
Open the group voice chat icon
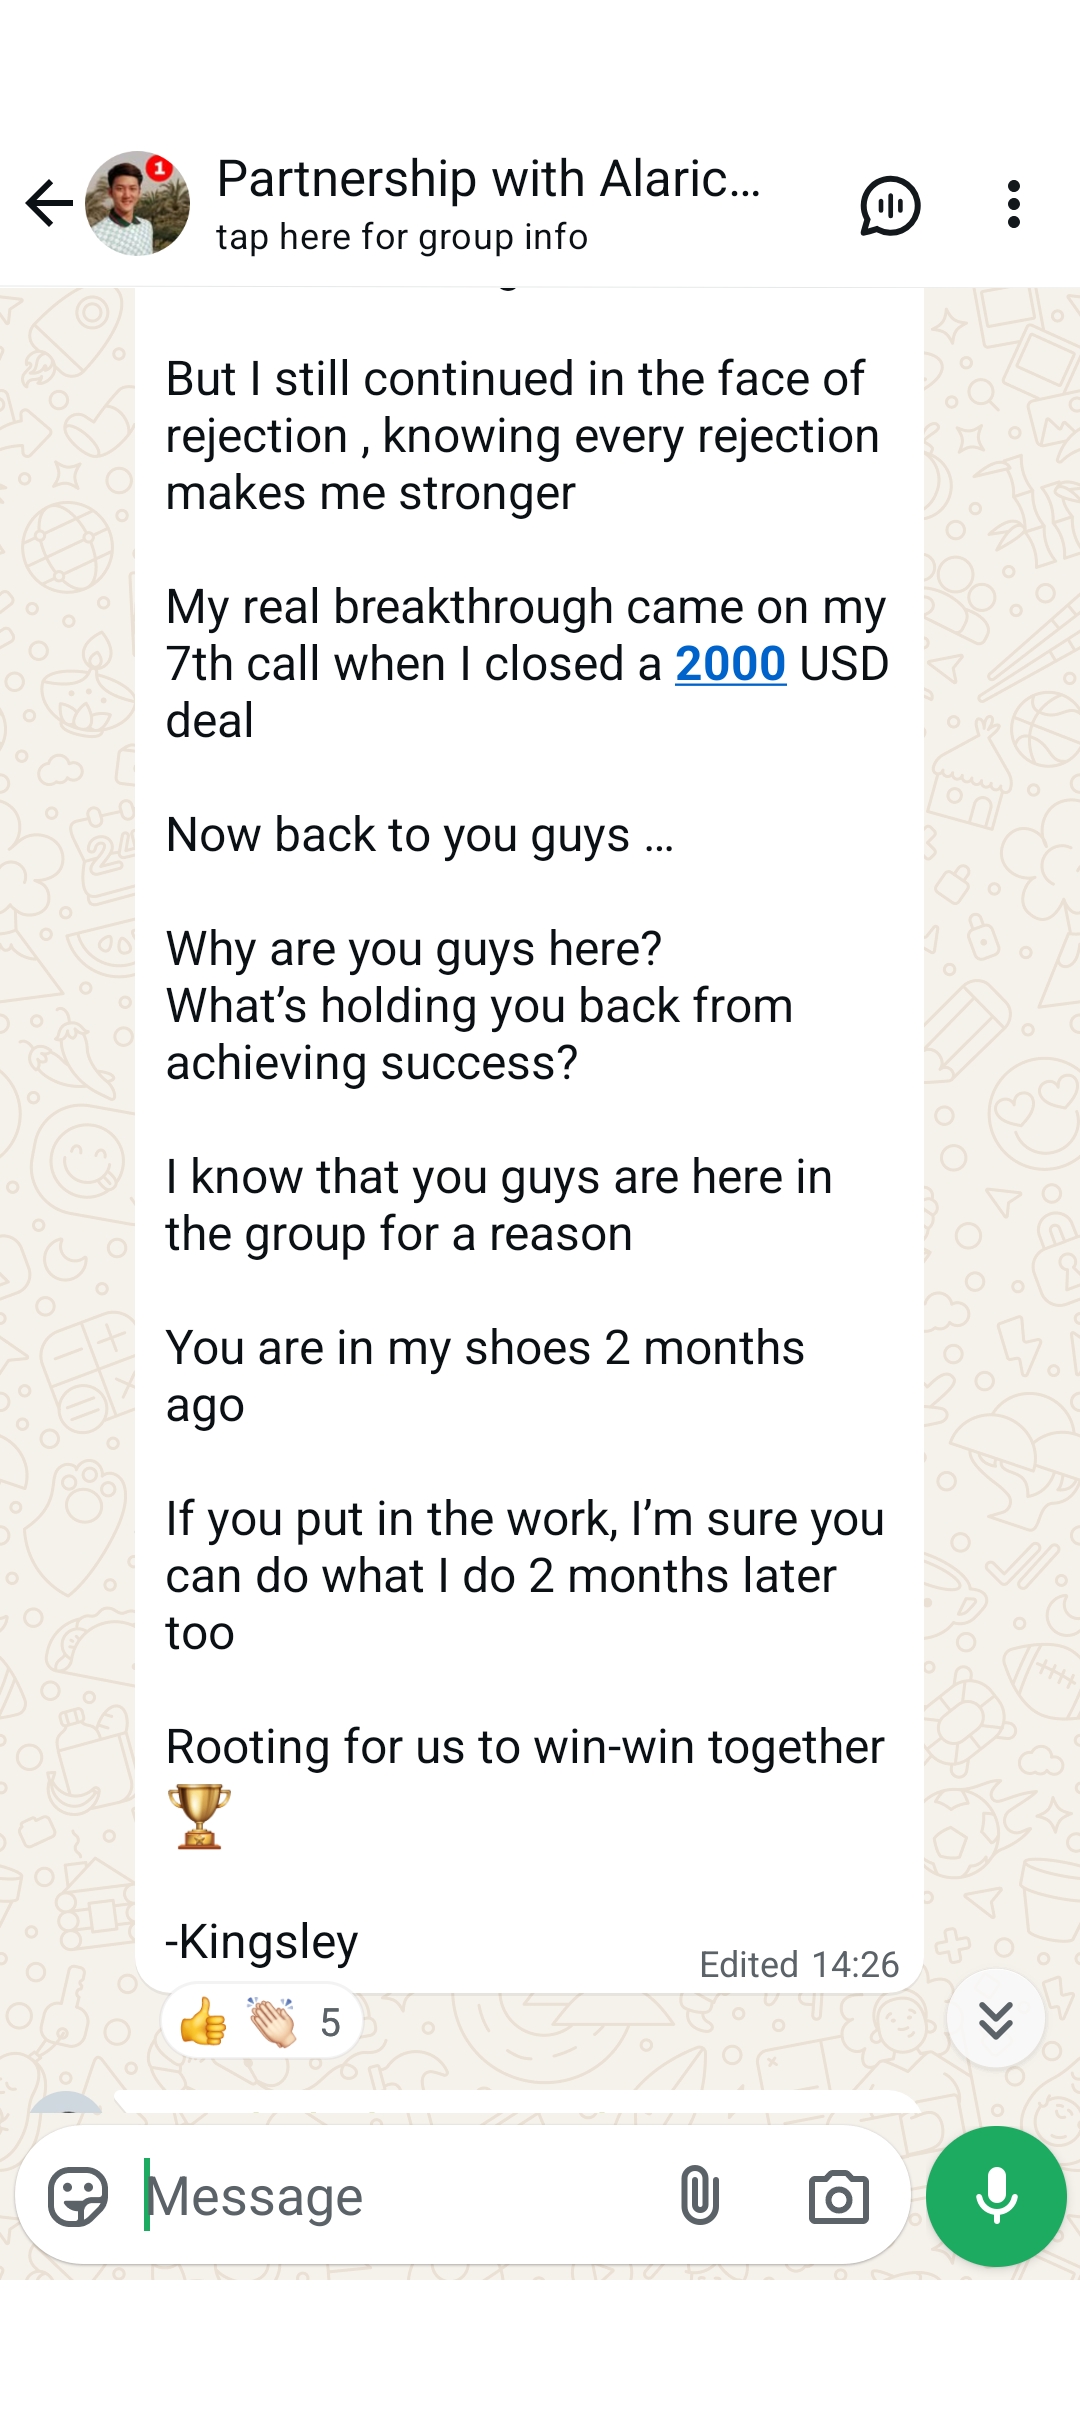pyautogui.click(x=889, y=206)
